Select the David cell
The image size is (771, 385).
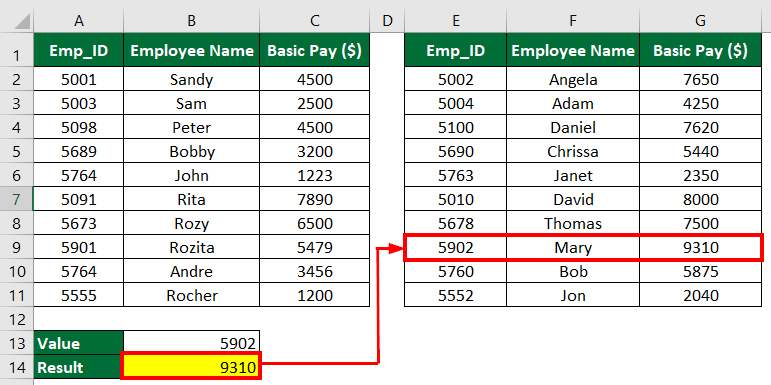pos(573,200)
